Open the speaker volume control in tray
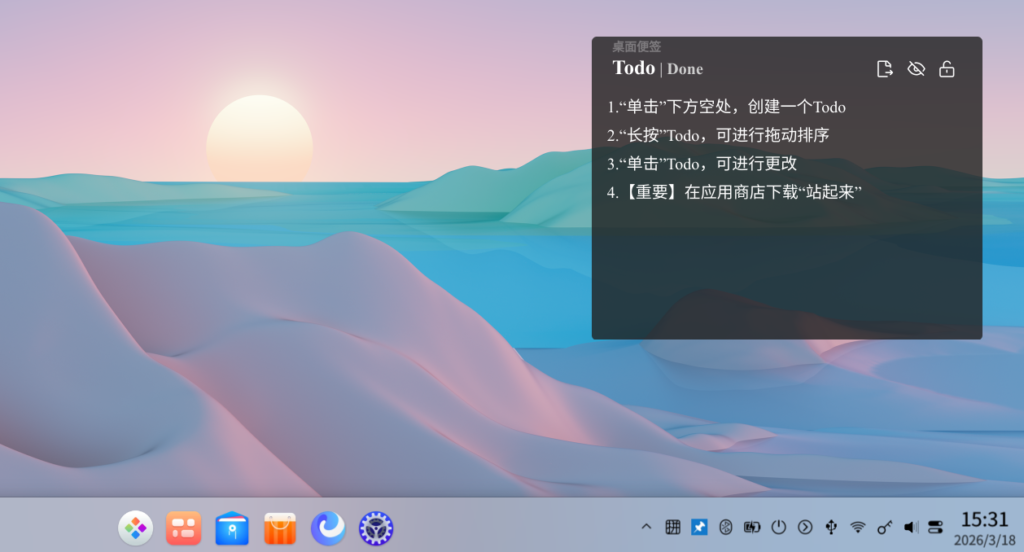This screenshot has width=1024, height=552. coord(910,527)
